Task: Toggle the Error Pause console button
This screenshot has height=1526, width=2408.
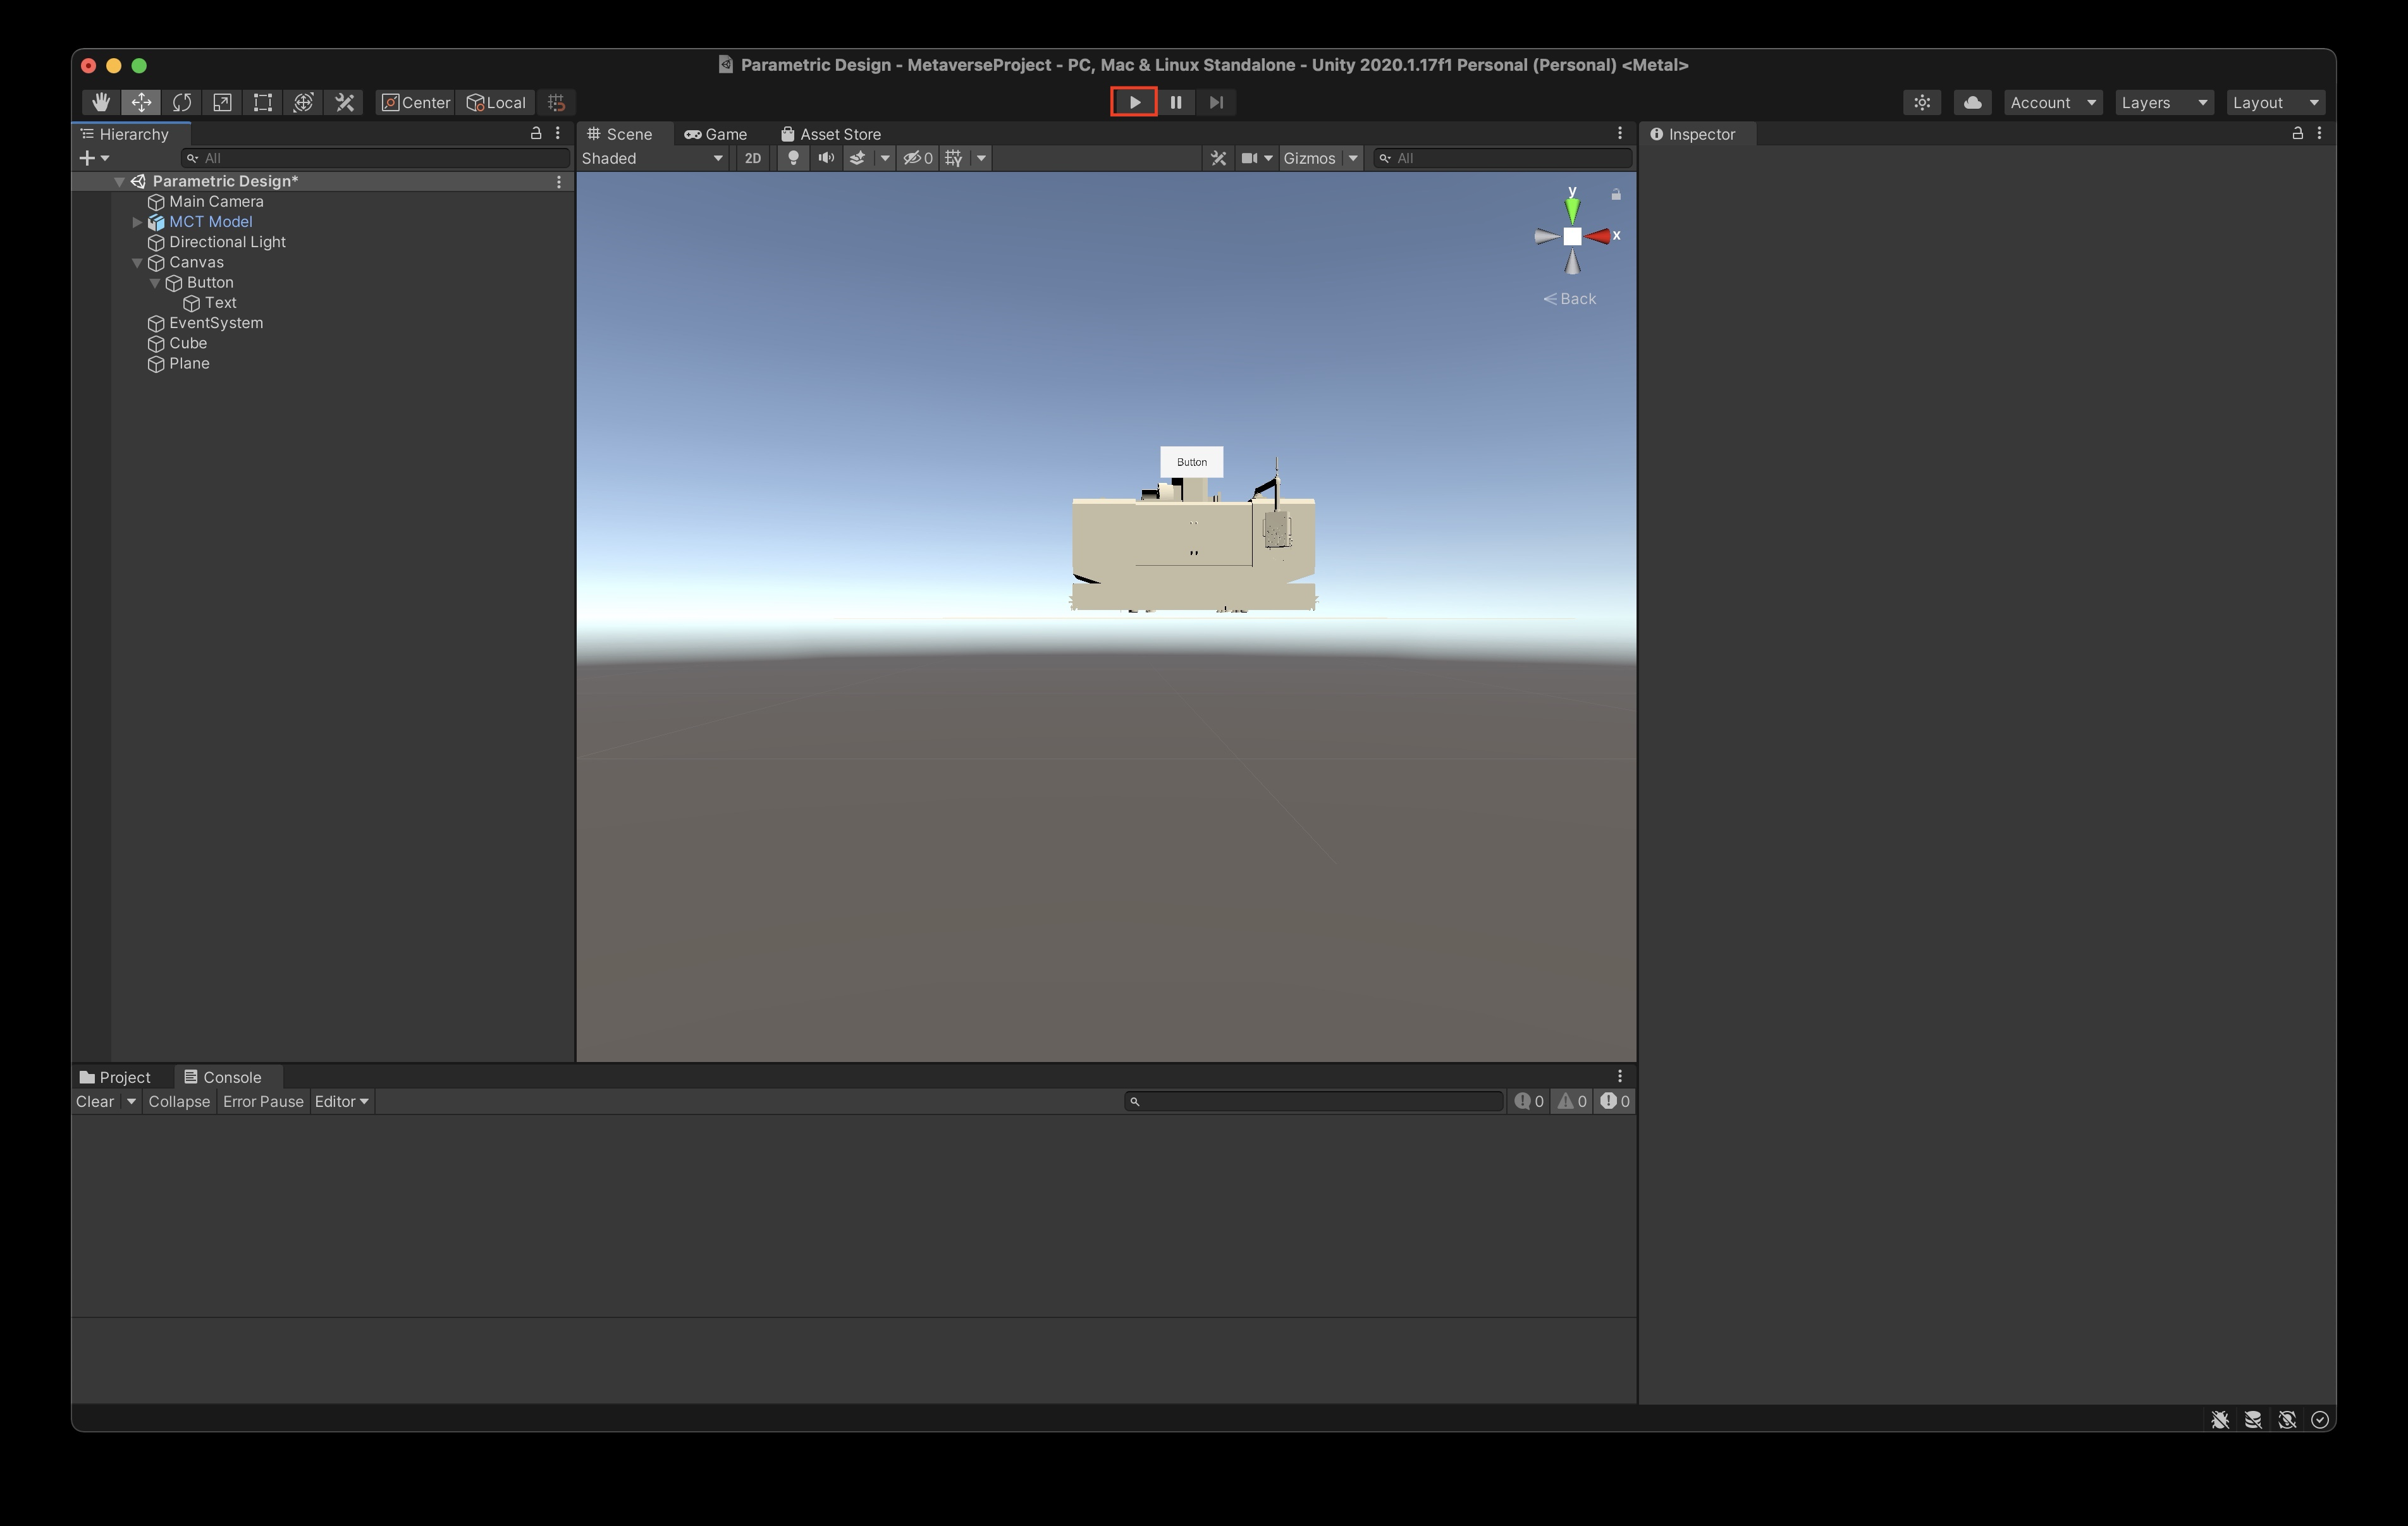Action: (x=263, y=1101)
